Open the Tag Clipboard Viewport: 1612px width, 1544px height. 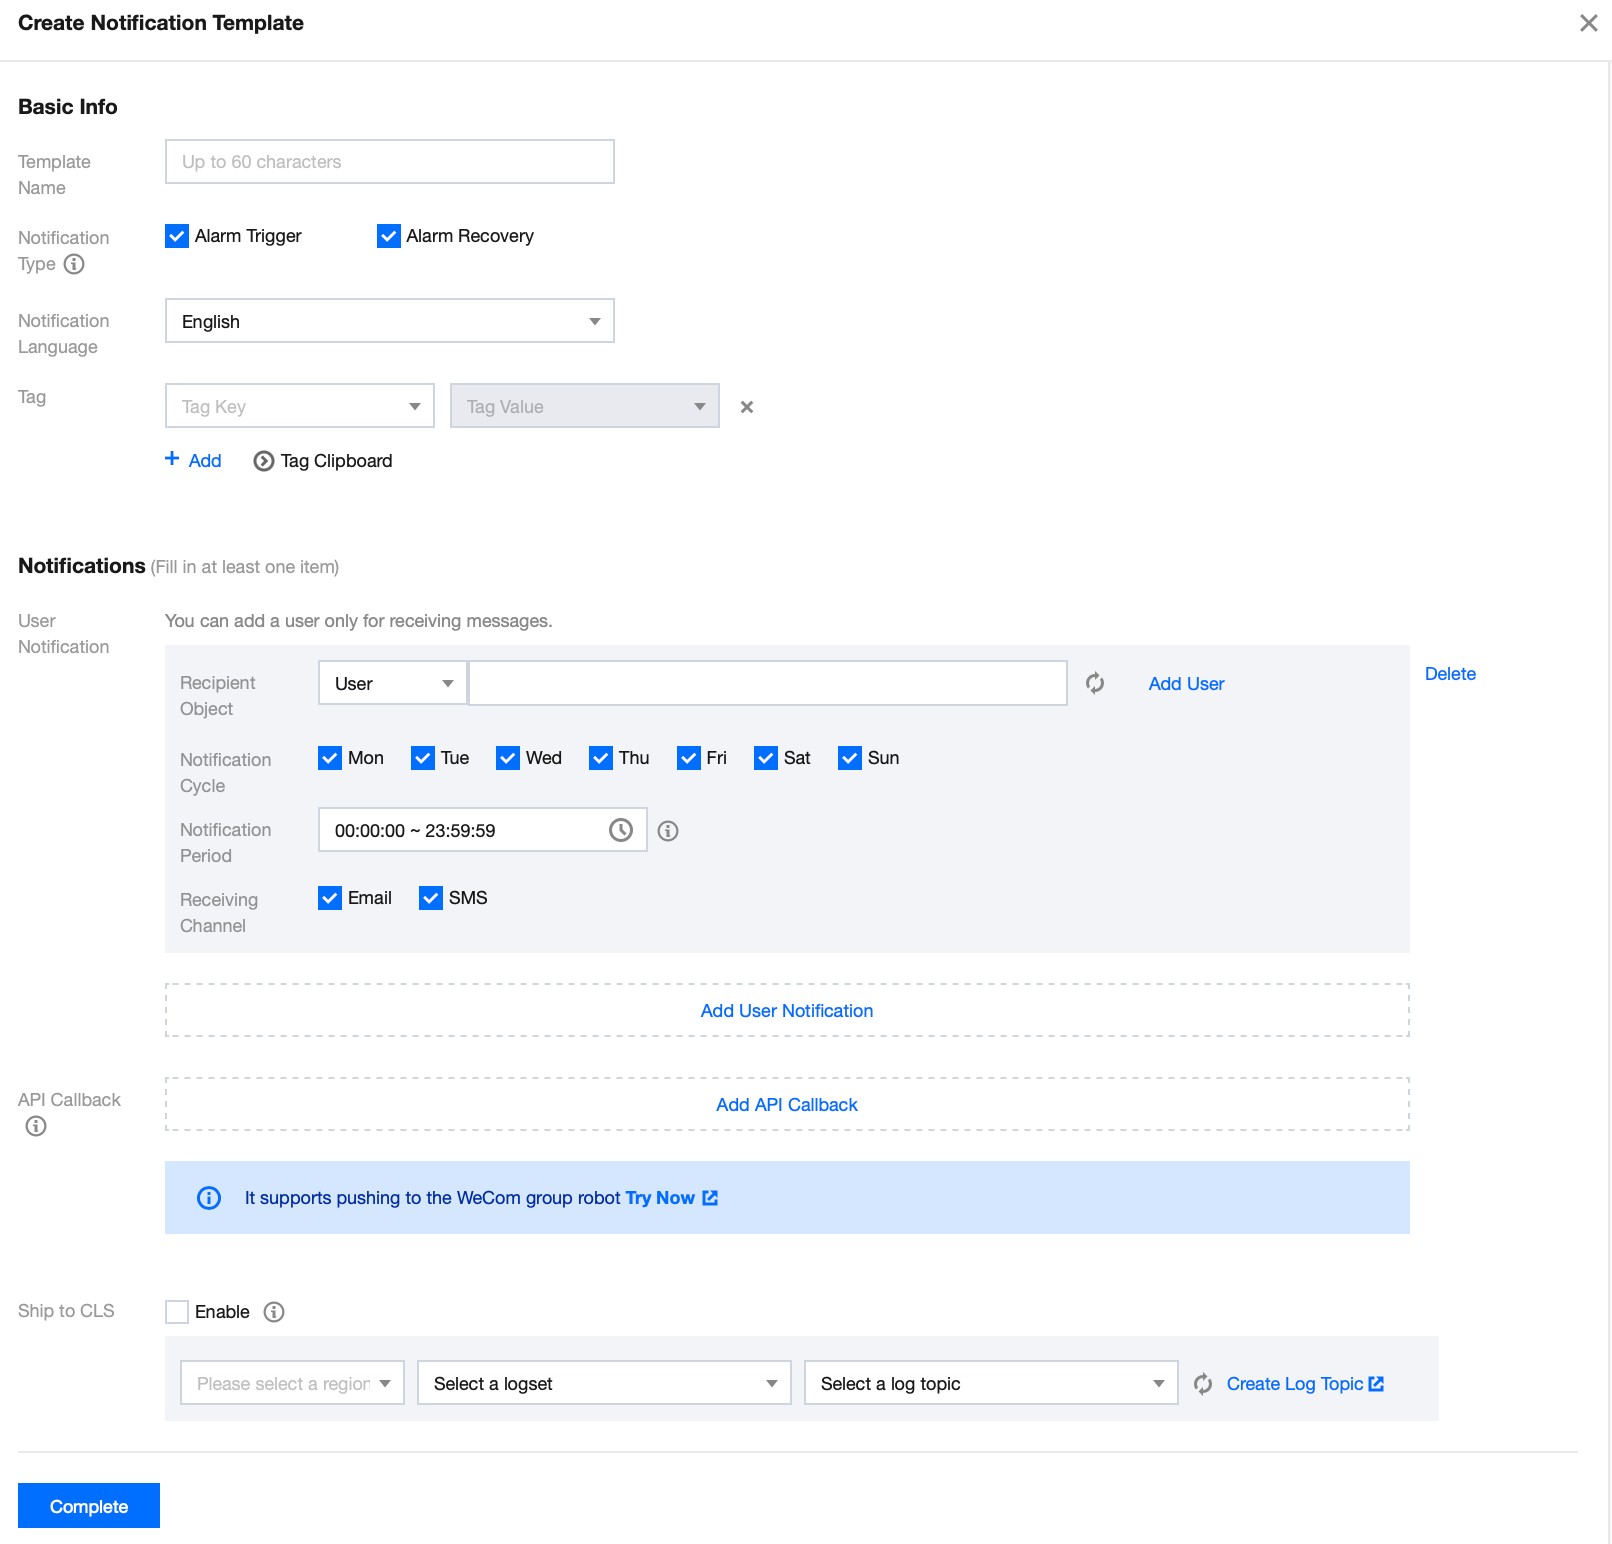[323, 461]
